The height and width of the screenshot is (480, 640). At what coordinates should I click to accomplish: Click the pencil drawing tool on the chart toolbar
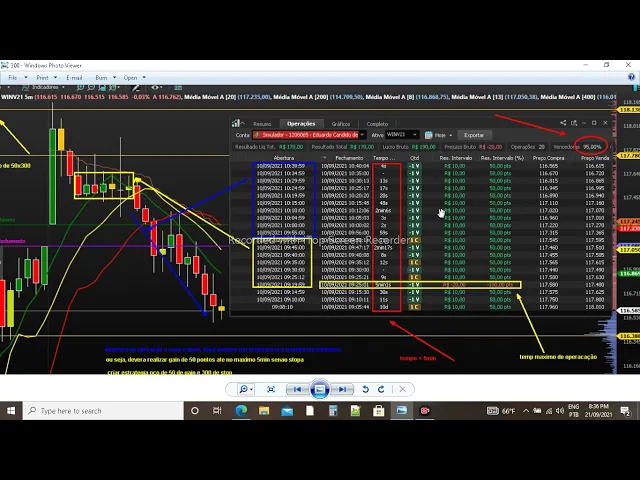click(x=136, y=88)
